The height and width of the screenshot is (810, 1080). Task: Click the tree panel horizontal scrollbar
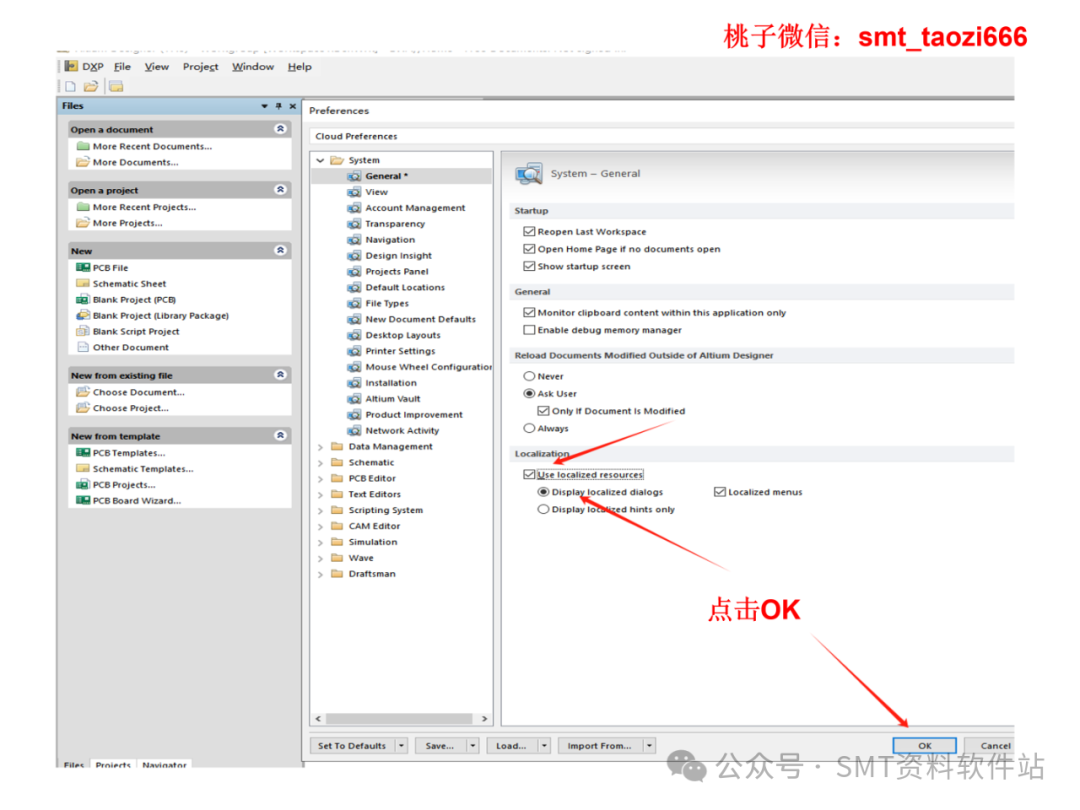pyautogui.click(x=400, y=718)
